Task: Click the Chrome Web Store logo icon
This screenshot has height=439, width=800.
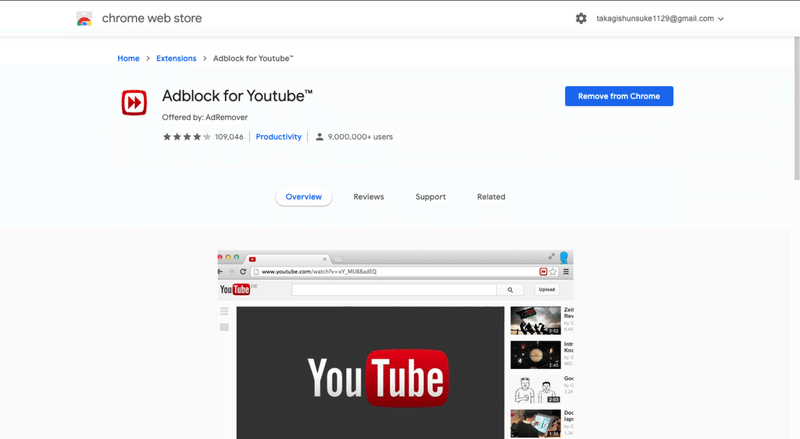Action: pyautogui.click(x=84, y=19)
